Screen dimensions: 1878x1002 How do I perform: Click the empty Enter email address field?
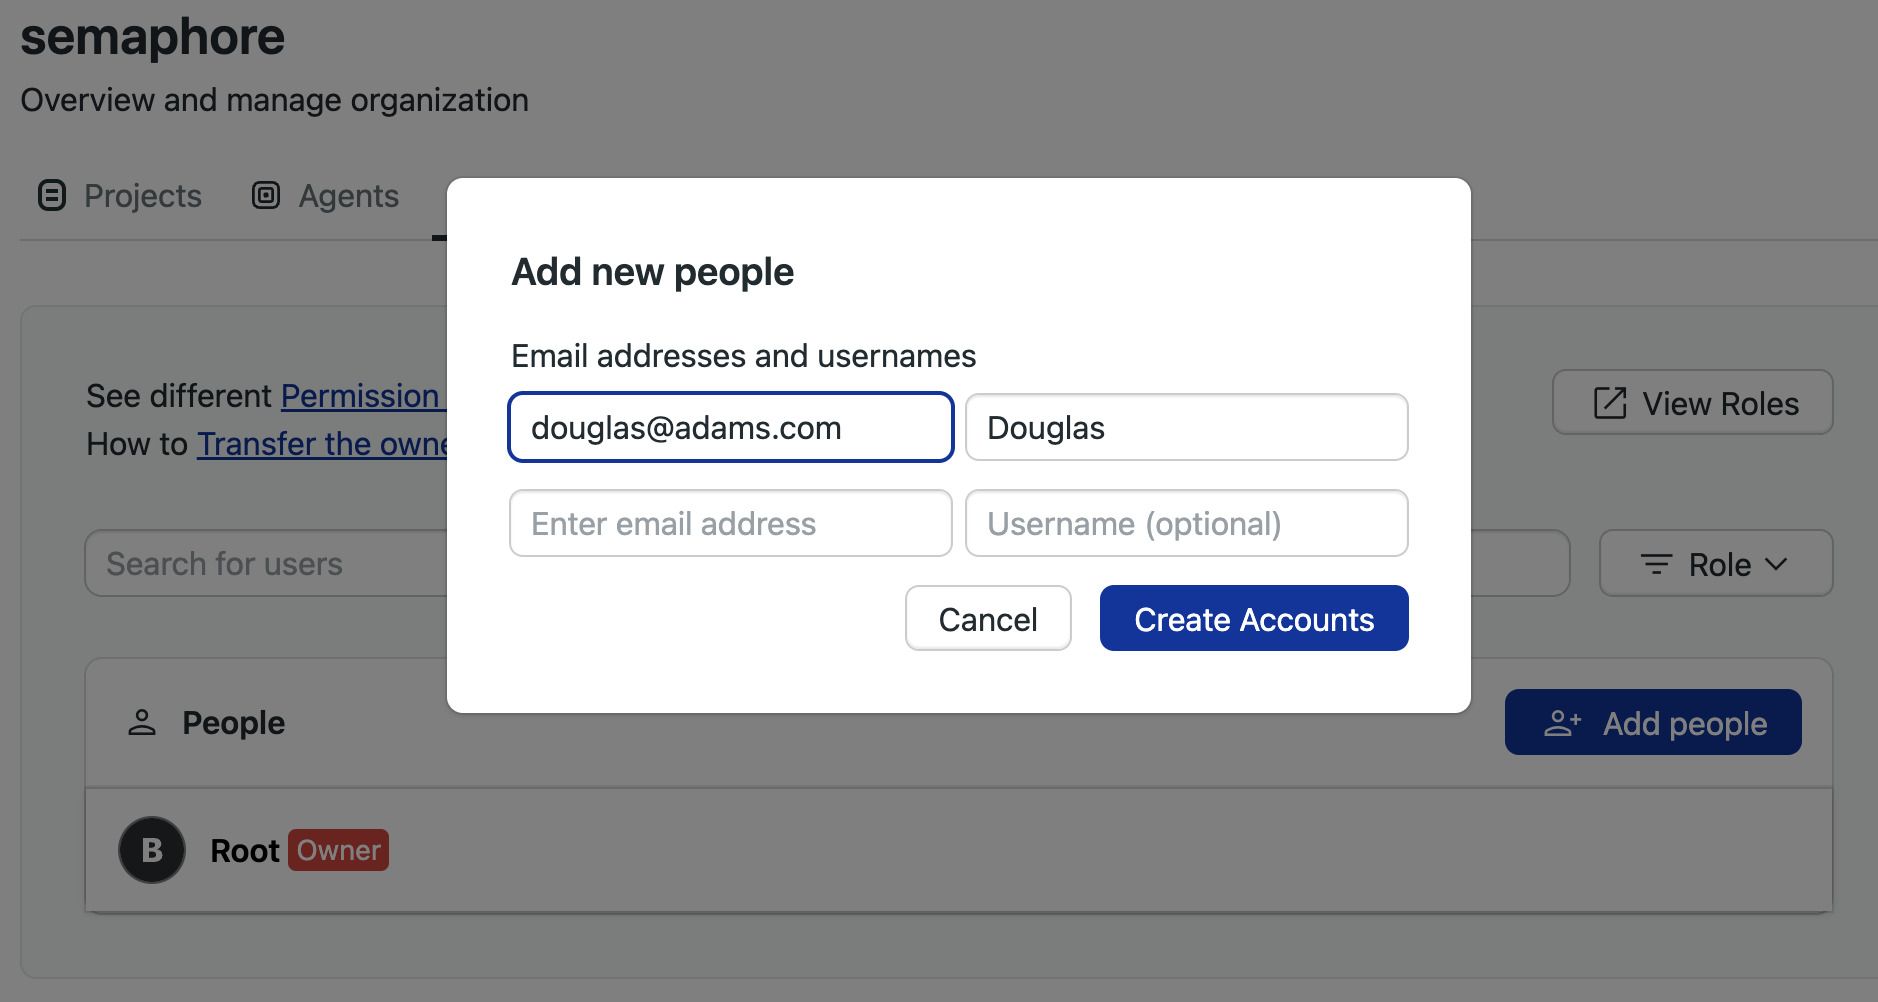[731, 523]
